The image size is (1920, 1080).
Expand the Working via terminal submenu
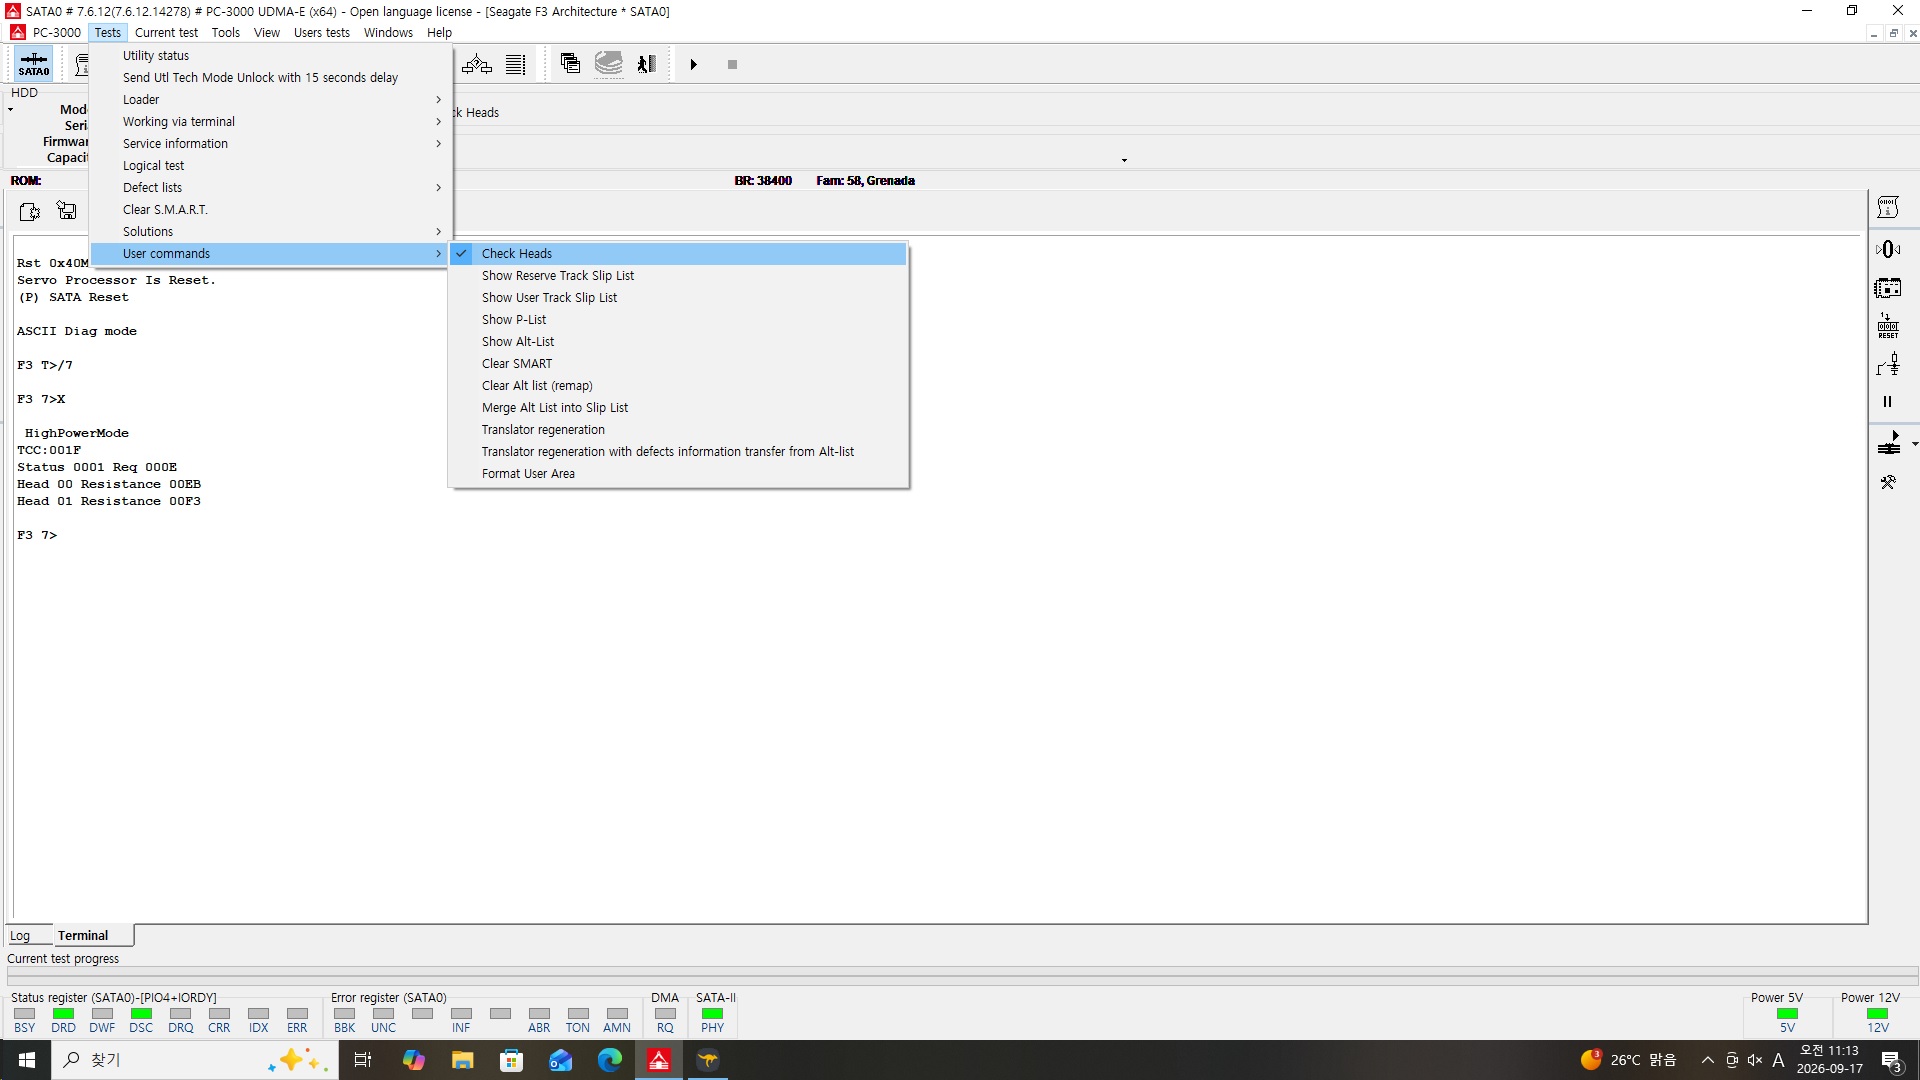[x=270, y=122]
